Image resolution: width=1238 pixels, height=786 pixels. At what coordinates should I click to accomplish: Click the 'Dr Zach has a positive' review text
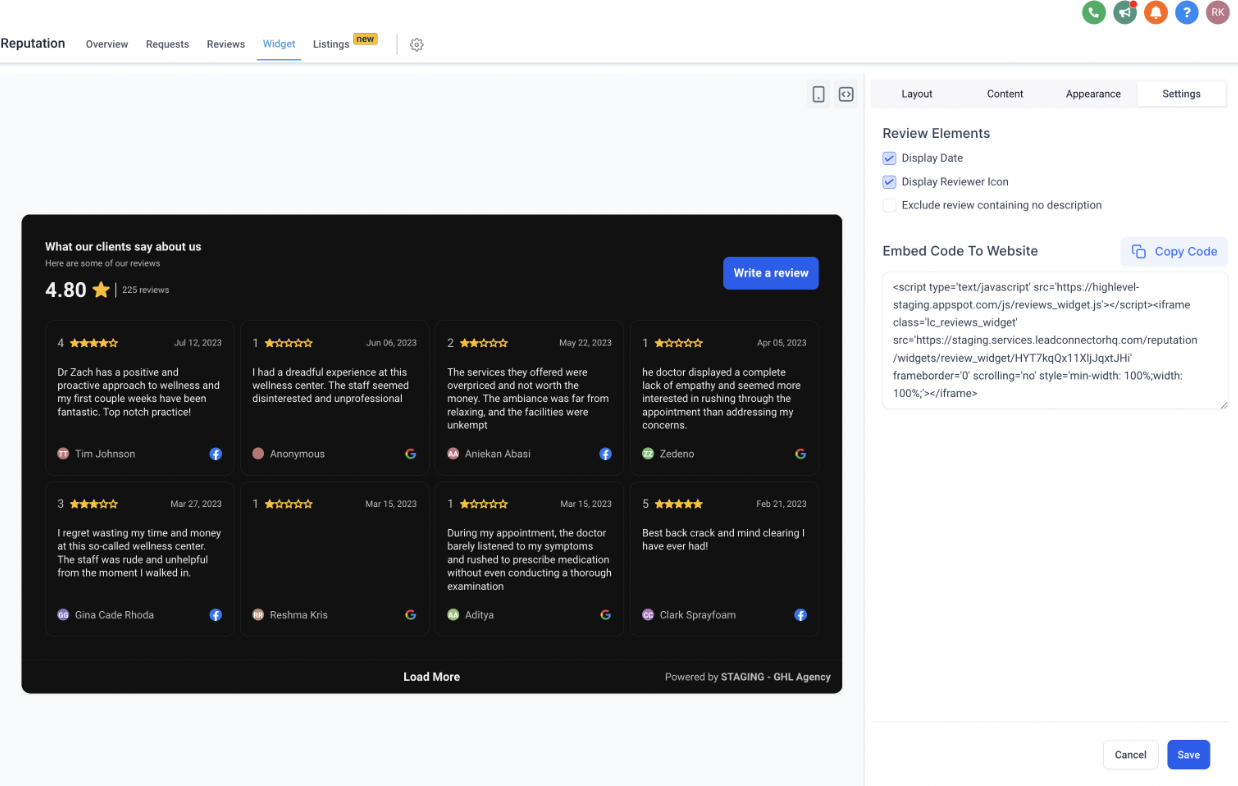click(x=139, y=392)
